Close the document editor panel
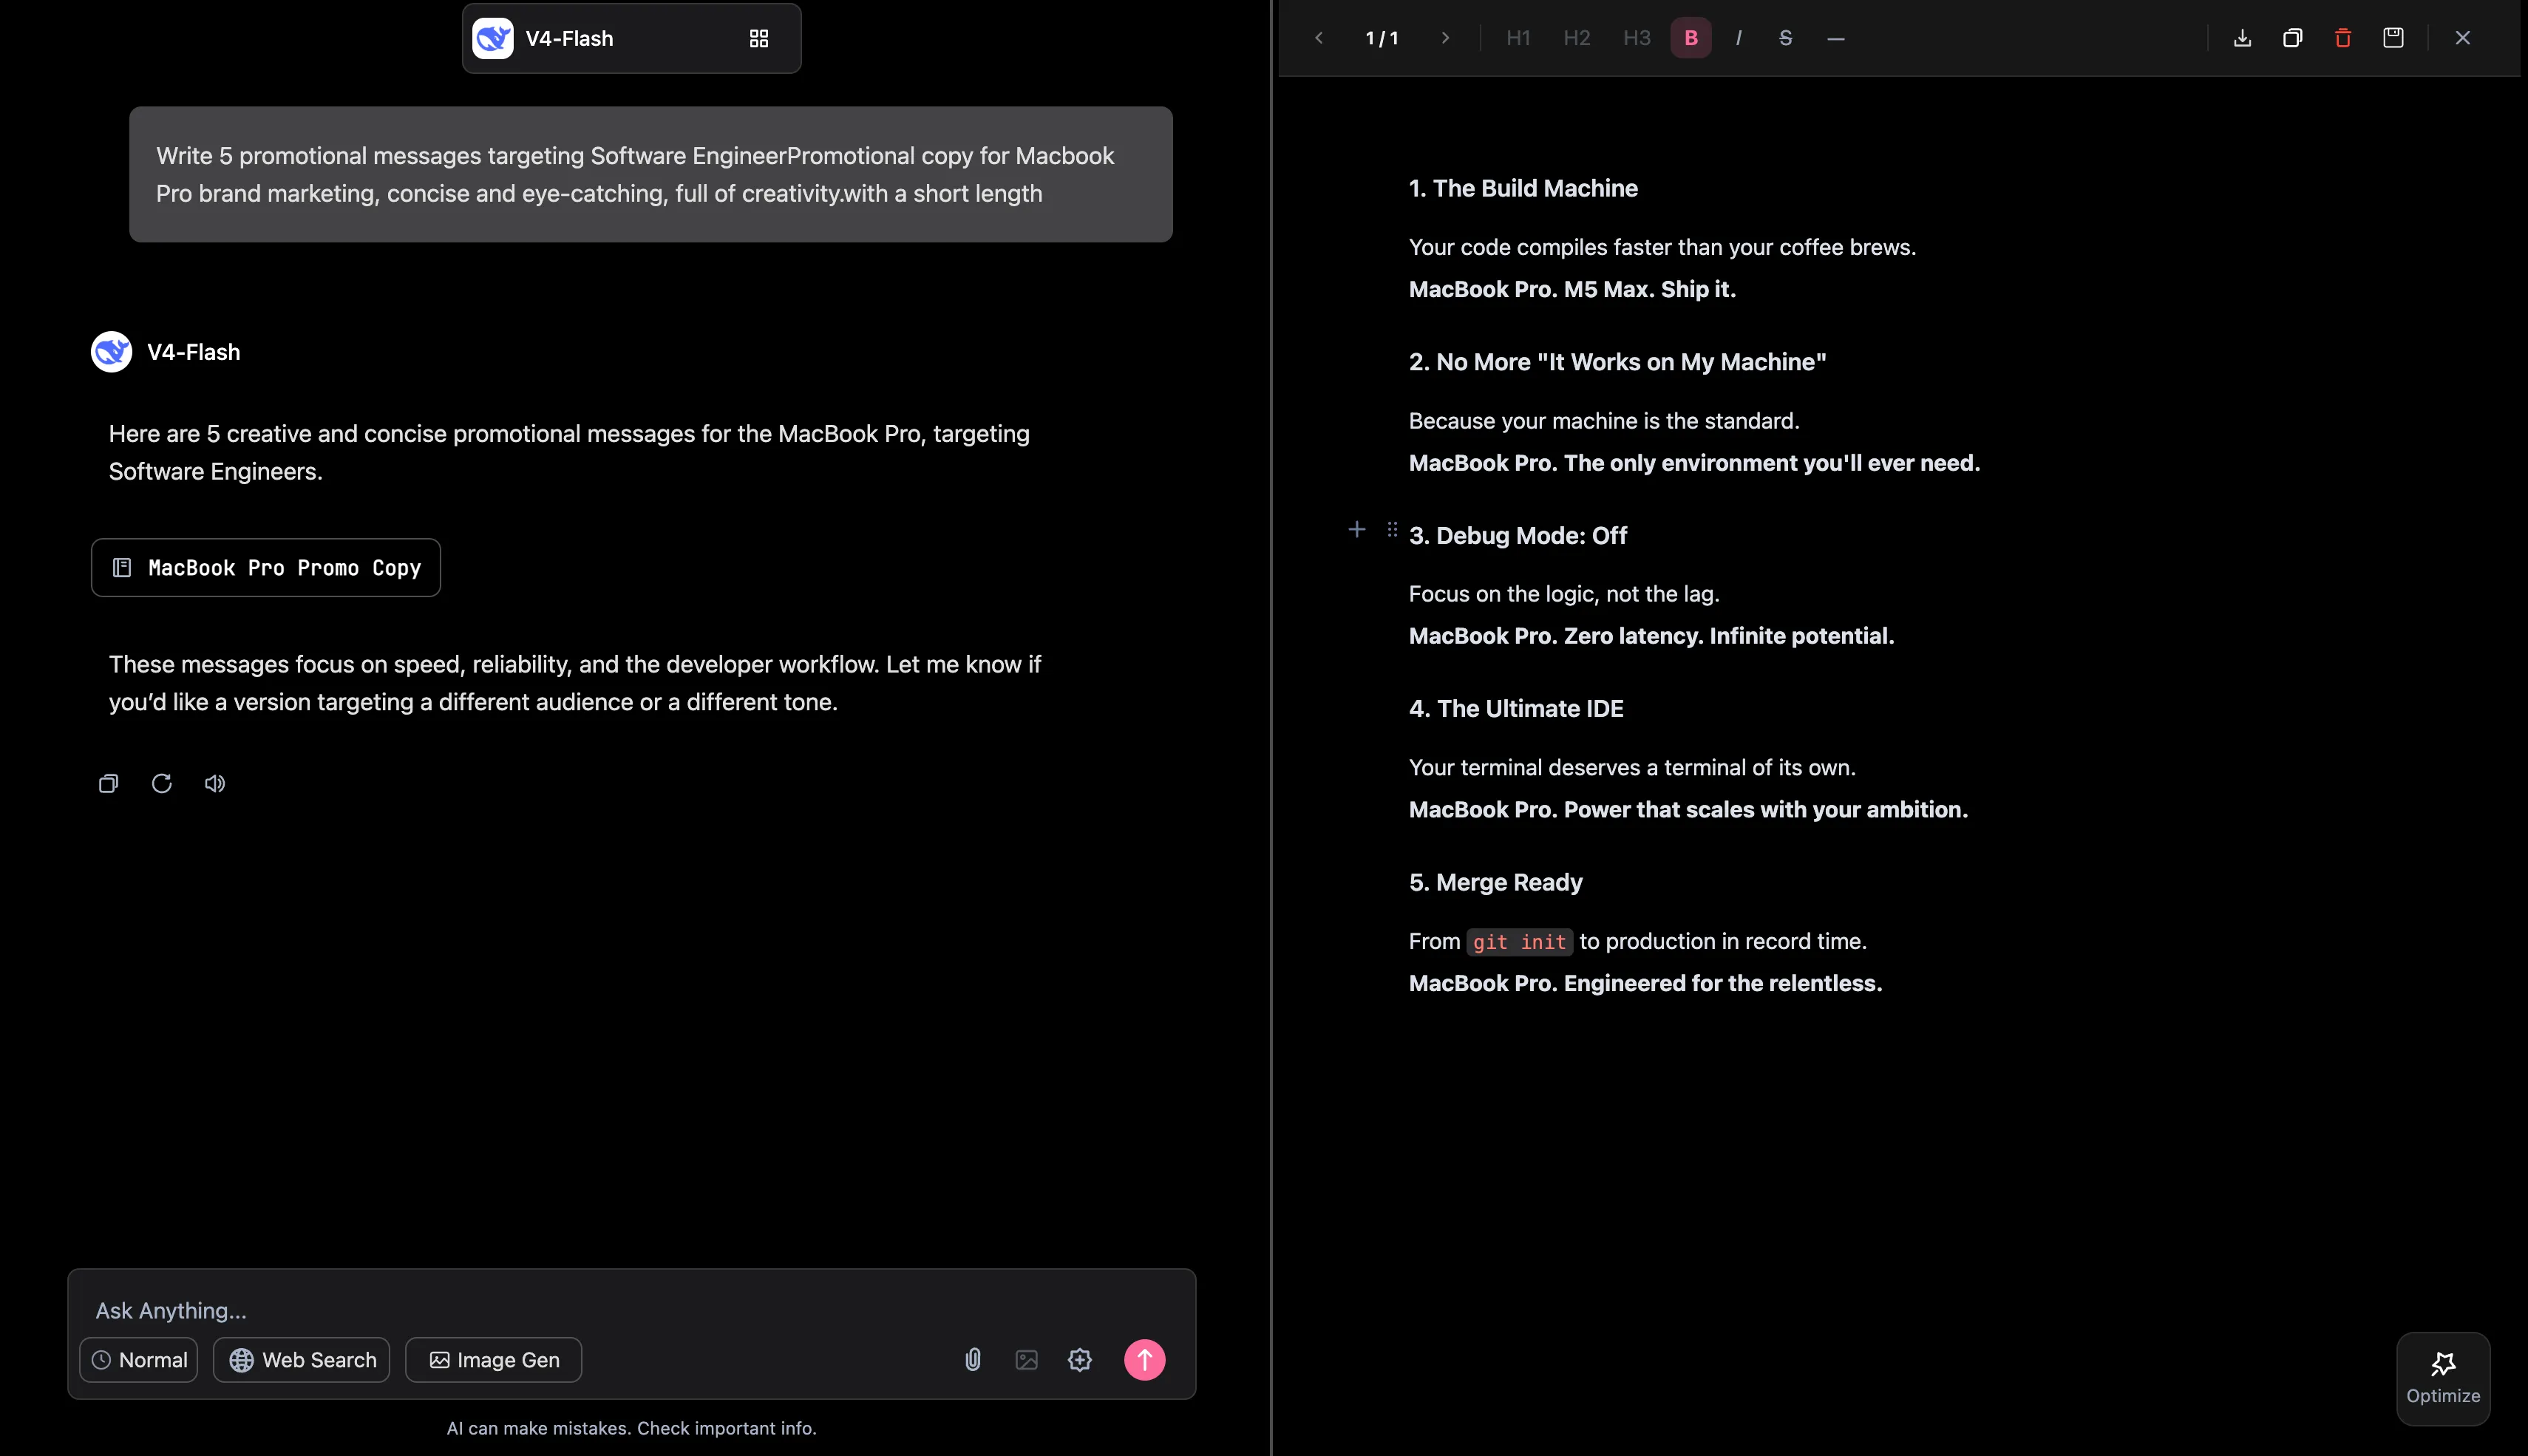Screen dimensions: 2528x1456 click(2463, 38)
